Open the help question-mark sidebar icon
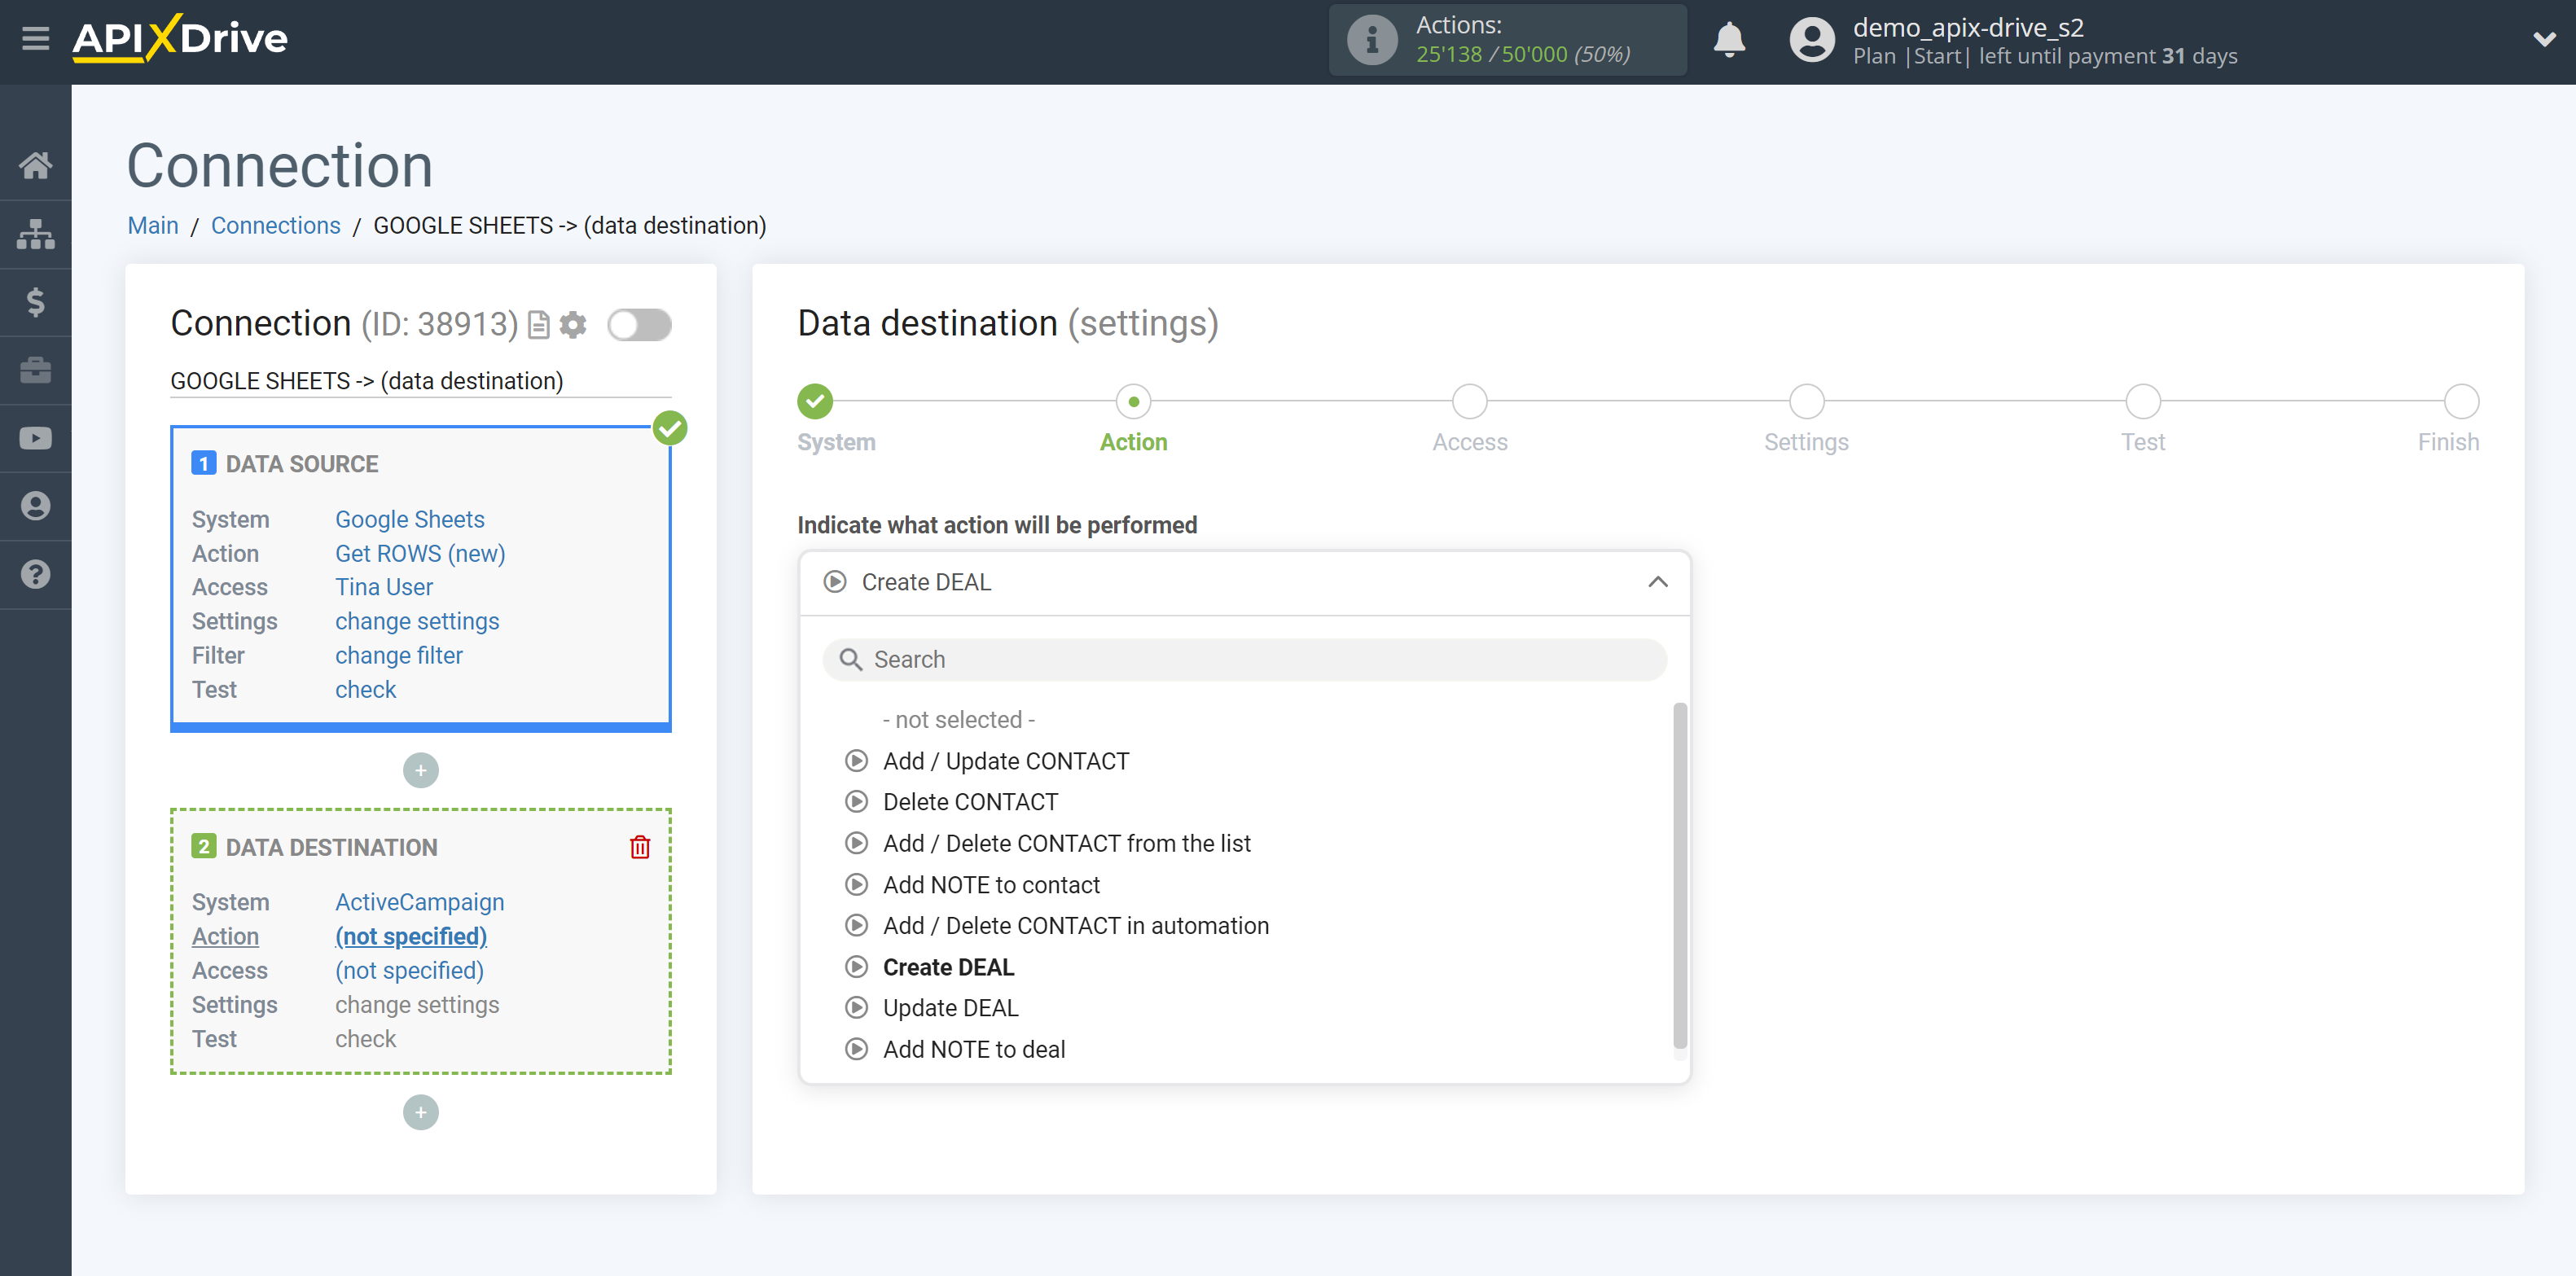Screen dimensions: 2576x1276 pyautogui.click(x=36, y=574)
